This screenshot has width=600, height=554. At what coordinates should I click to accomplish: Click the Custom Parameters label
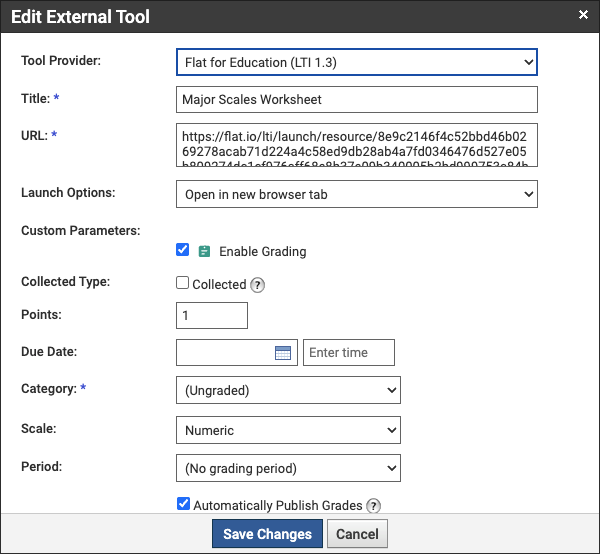(x=81, y=231)
